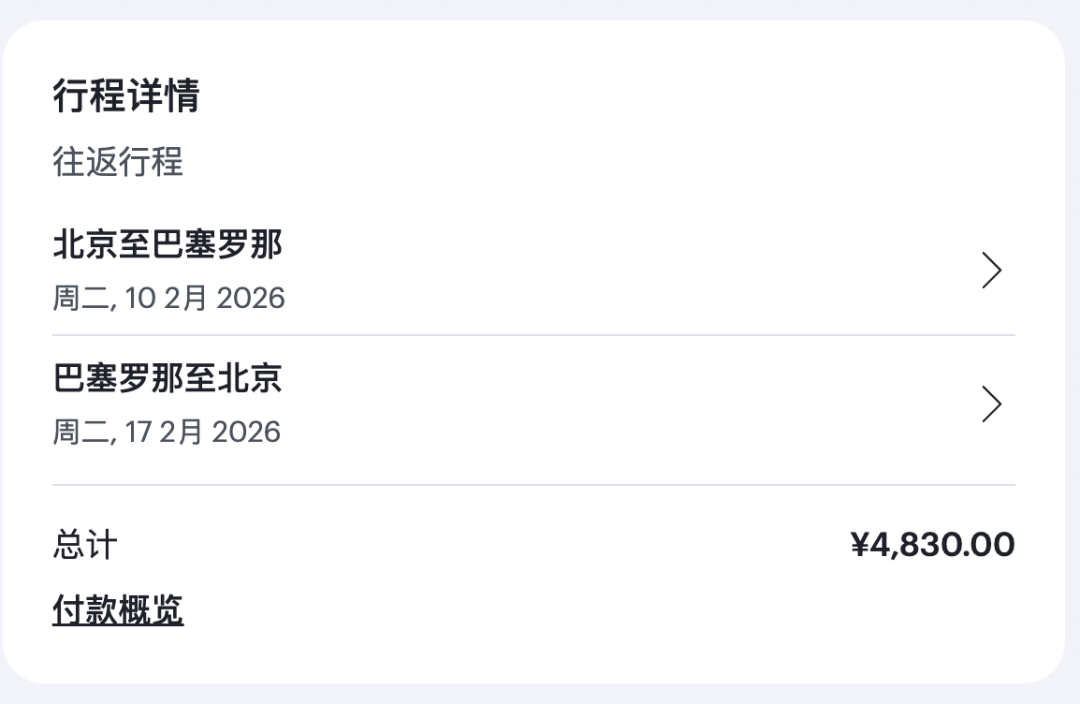Expand the 巴塞罗那至北京 flight chevron arrow

[991, 404]
